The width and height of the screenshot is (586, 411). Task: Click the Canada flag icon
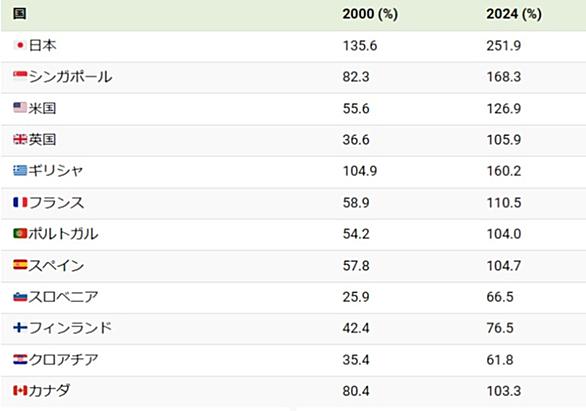20,391
